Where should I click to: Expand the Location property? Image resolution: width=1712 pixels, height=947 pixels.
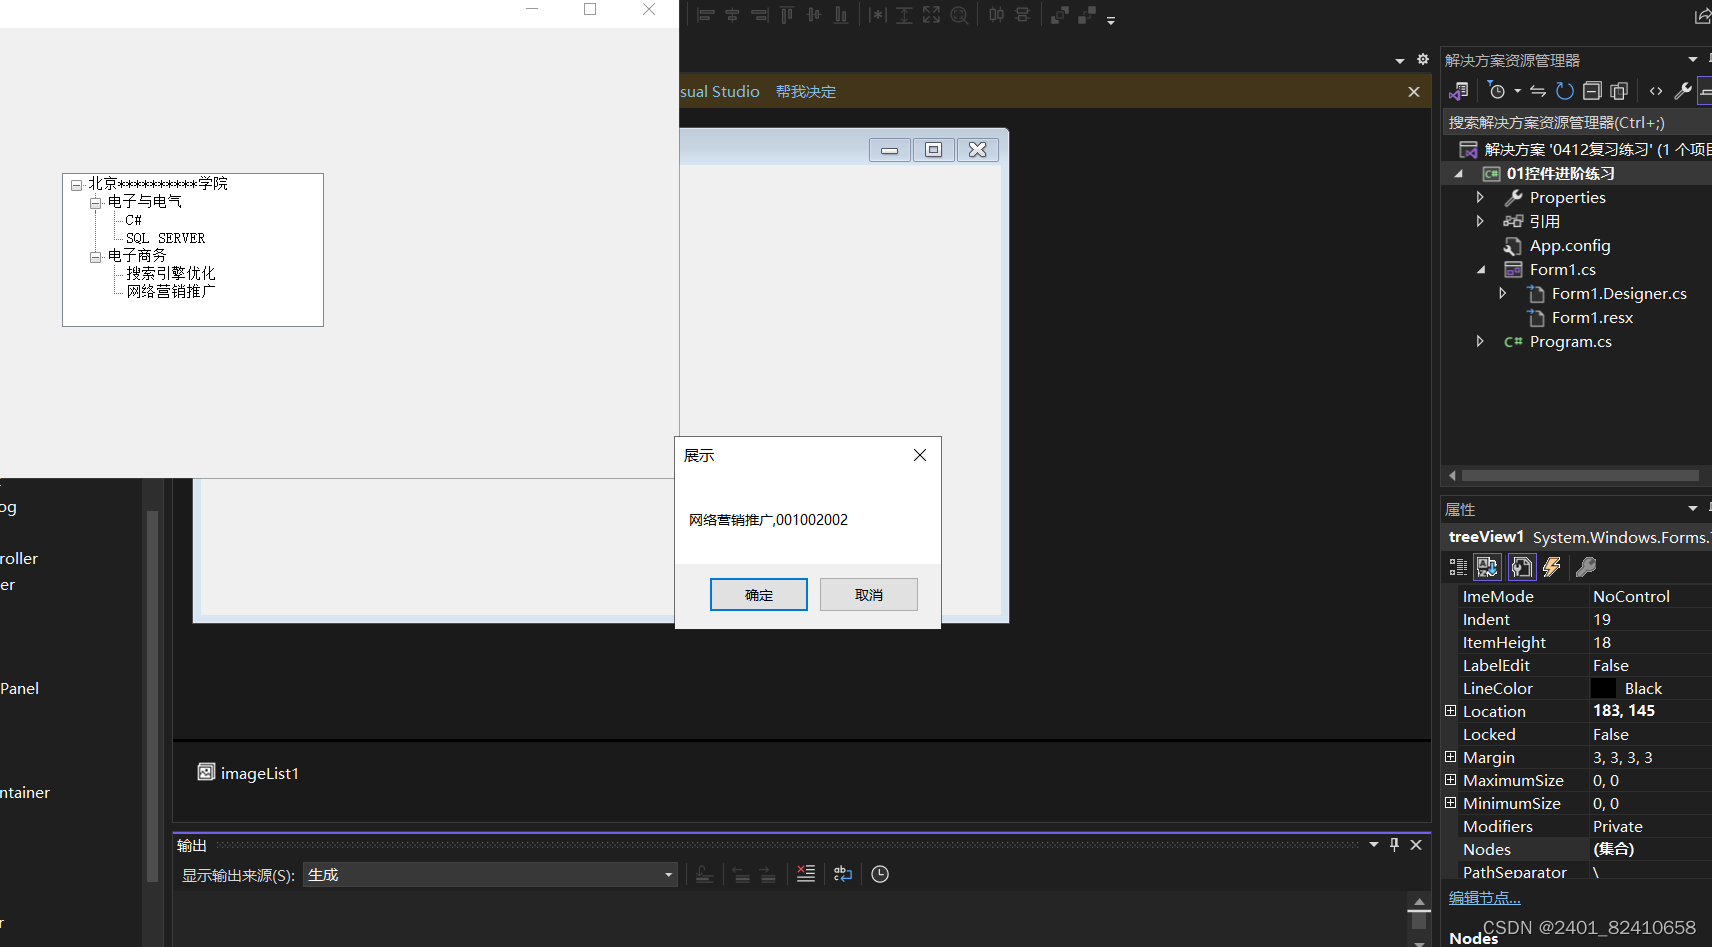(1451, 711)
